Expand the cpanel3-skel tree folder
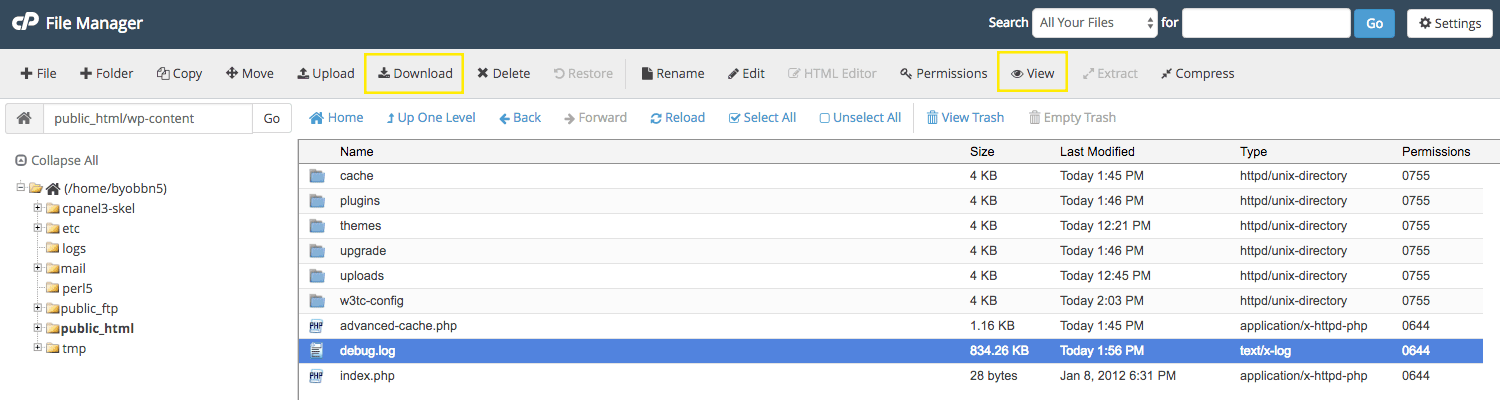Screen dimensions: 1500x400 coord(38,208)
